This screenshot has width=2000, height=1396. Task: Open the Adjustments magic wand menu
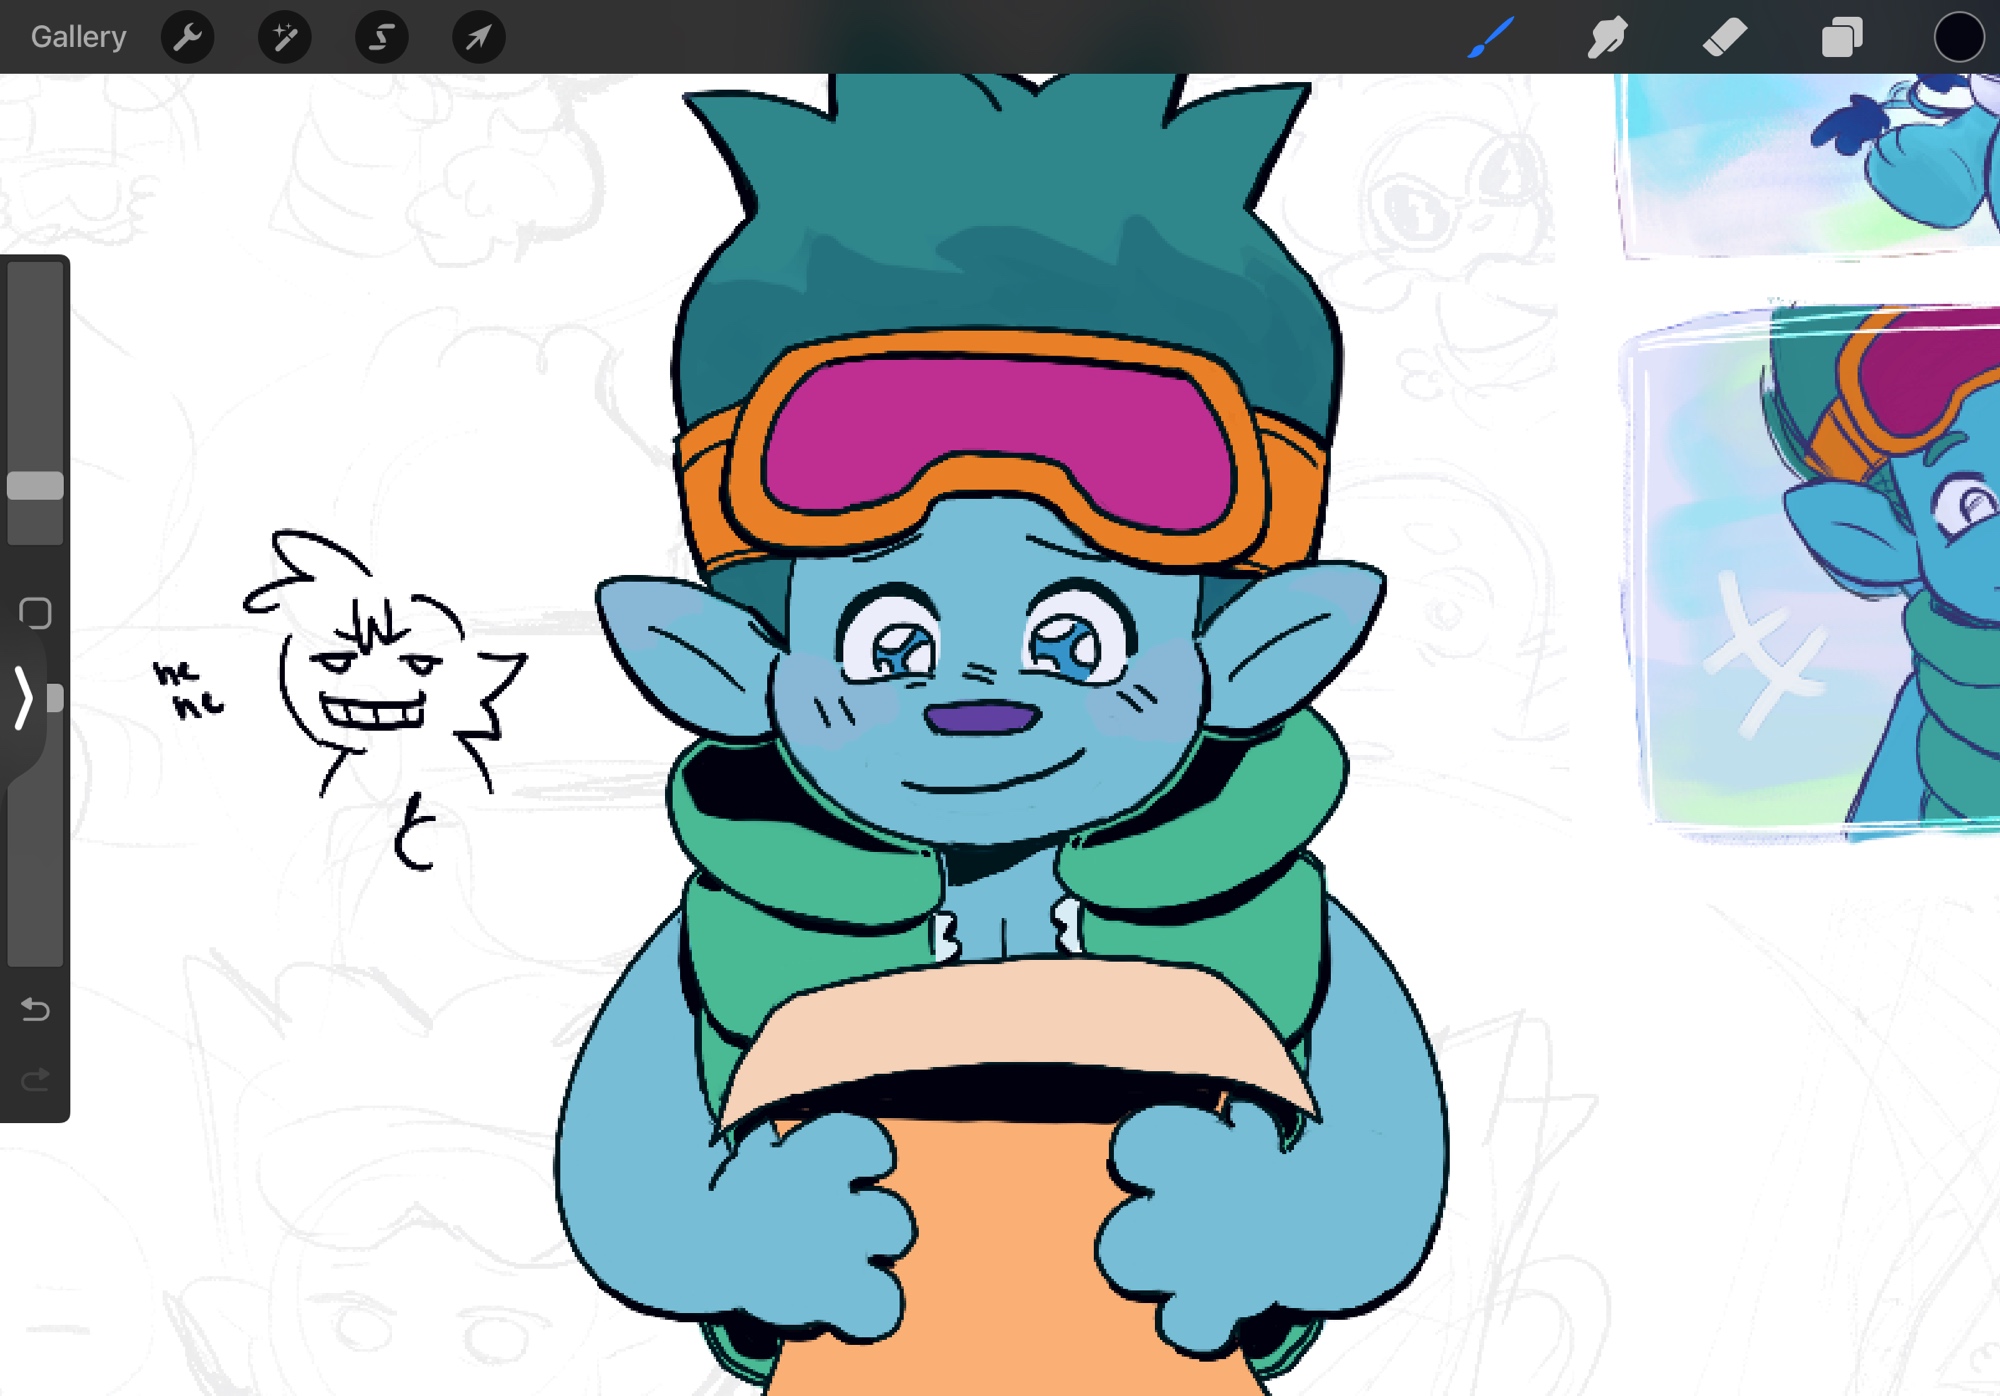[x=285, y=38]
